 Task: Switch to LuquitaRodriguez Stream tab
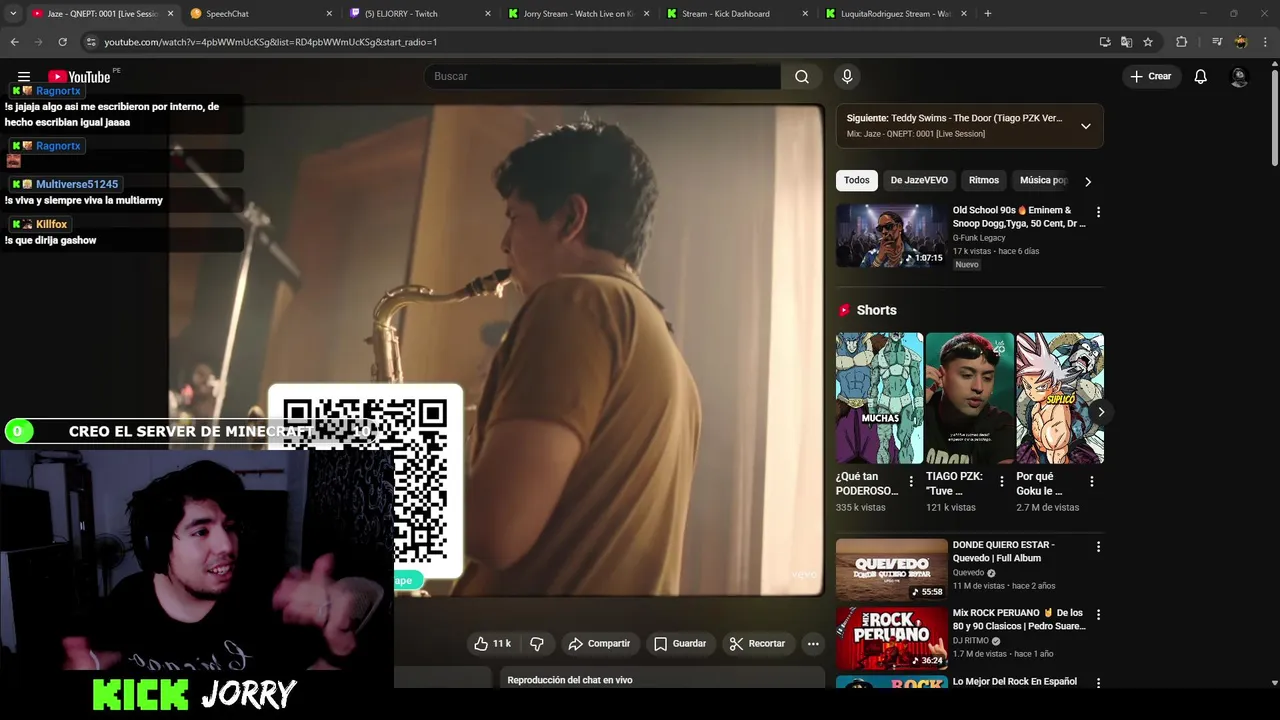pos(896,14)
